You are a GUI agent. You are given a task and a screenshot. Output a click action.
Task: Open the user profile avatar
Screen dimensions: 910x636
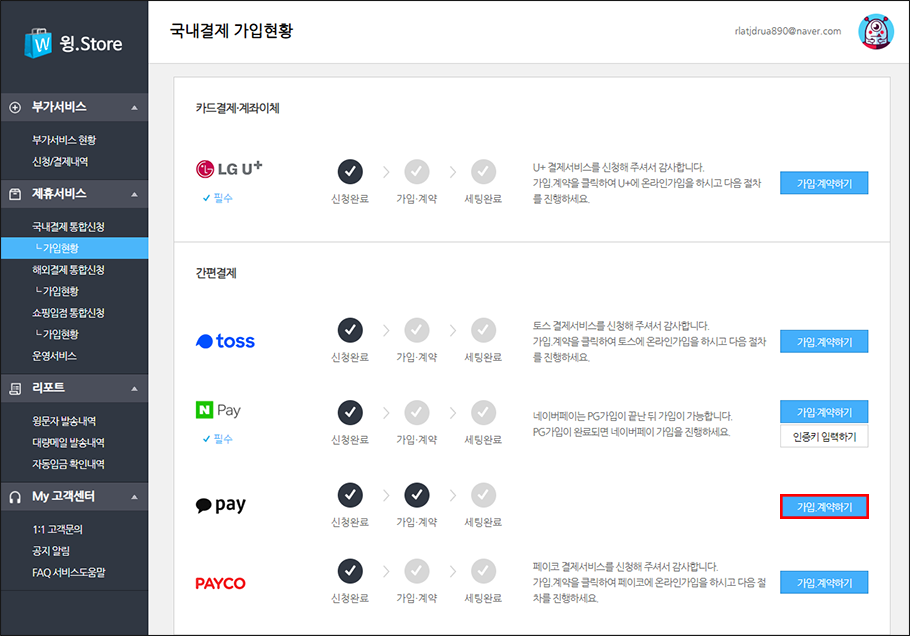tap(876, 31)
